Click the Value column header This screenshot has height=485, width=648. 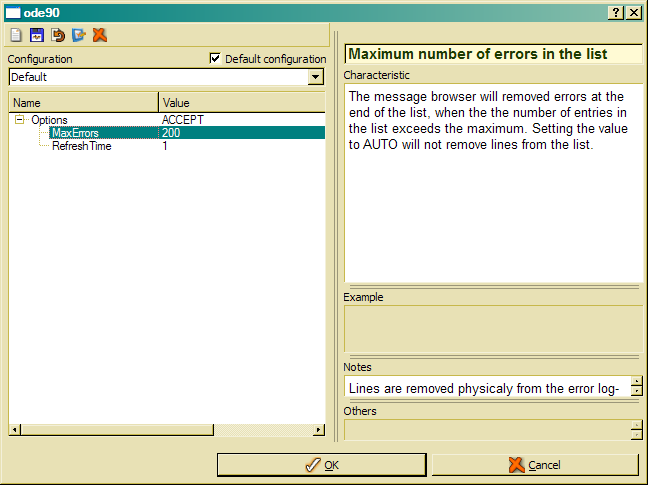[241, 103]
